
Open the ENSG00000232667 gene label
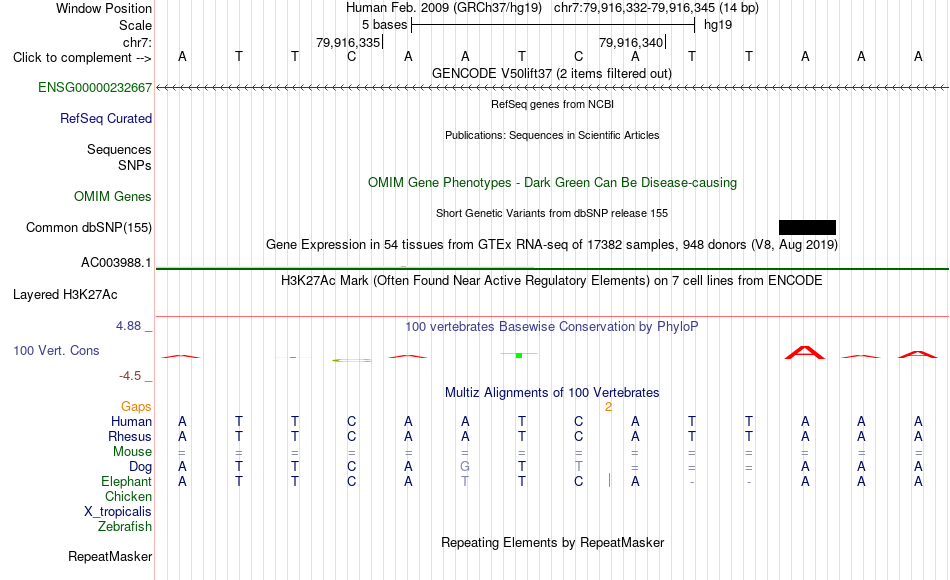[x=95, y=87]
